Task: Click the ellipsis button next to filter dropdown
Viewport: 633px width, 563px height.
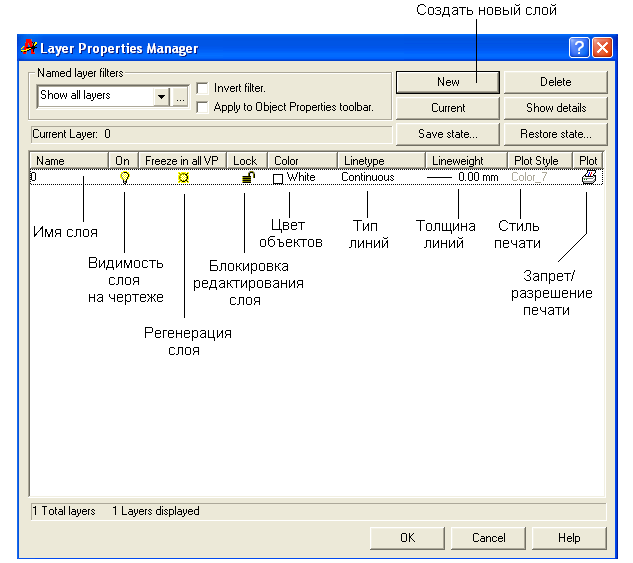Action: [x=180, y=97]
